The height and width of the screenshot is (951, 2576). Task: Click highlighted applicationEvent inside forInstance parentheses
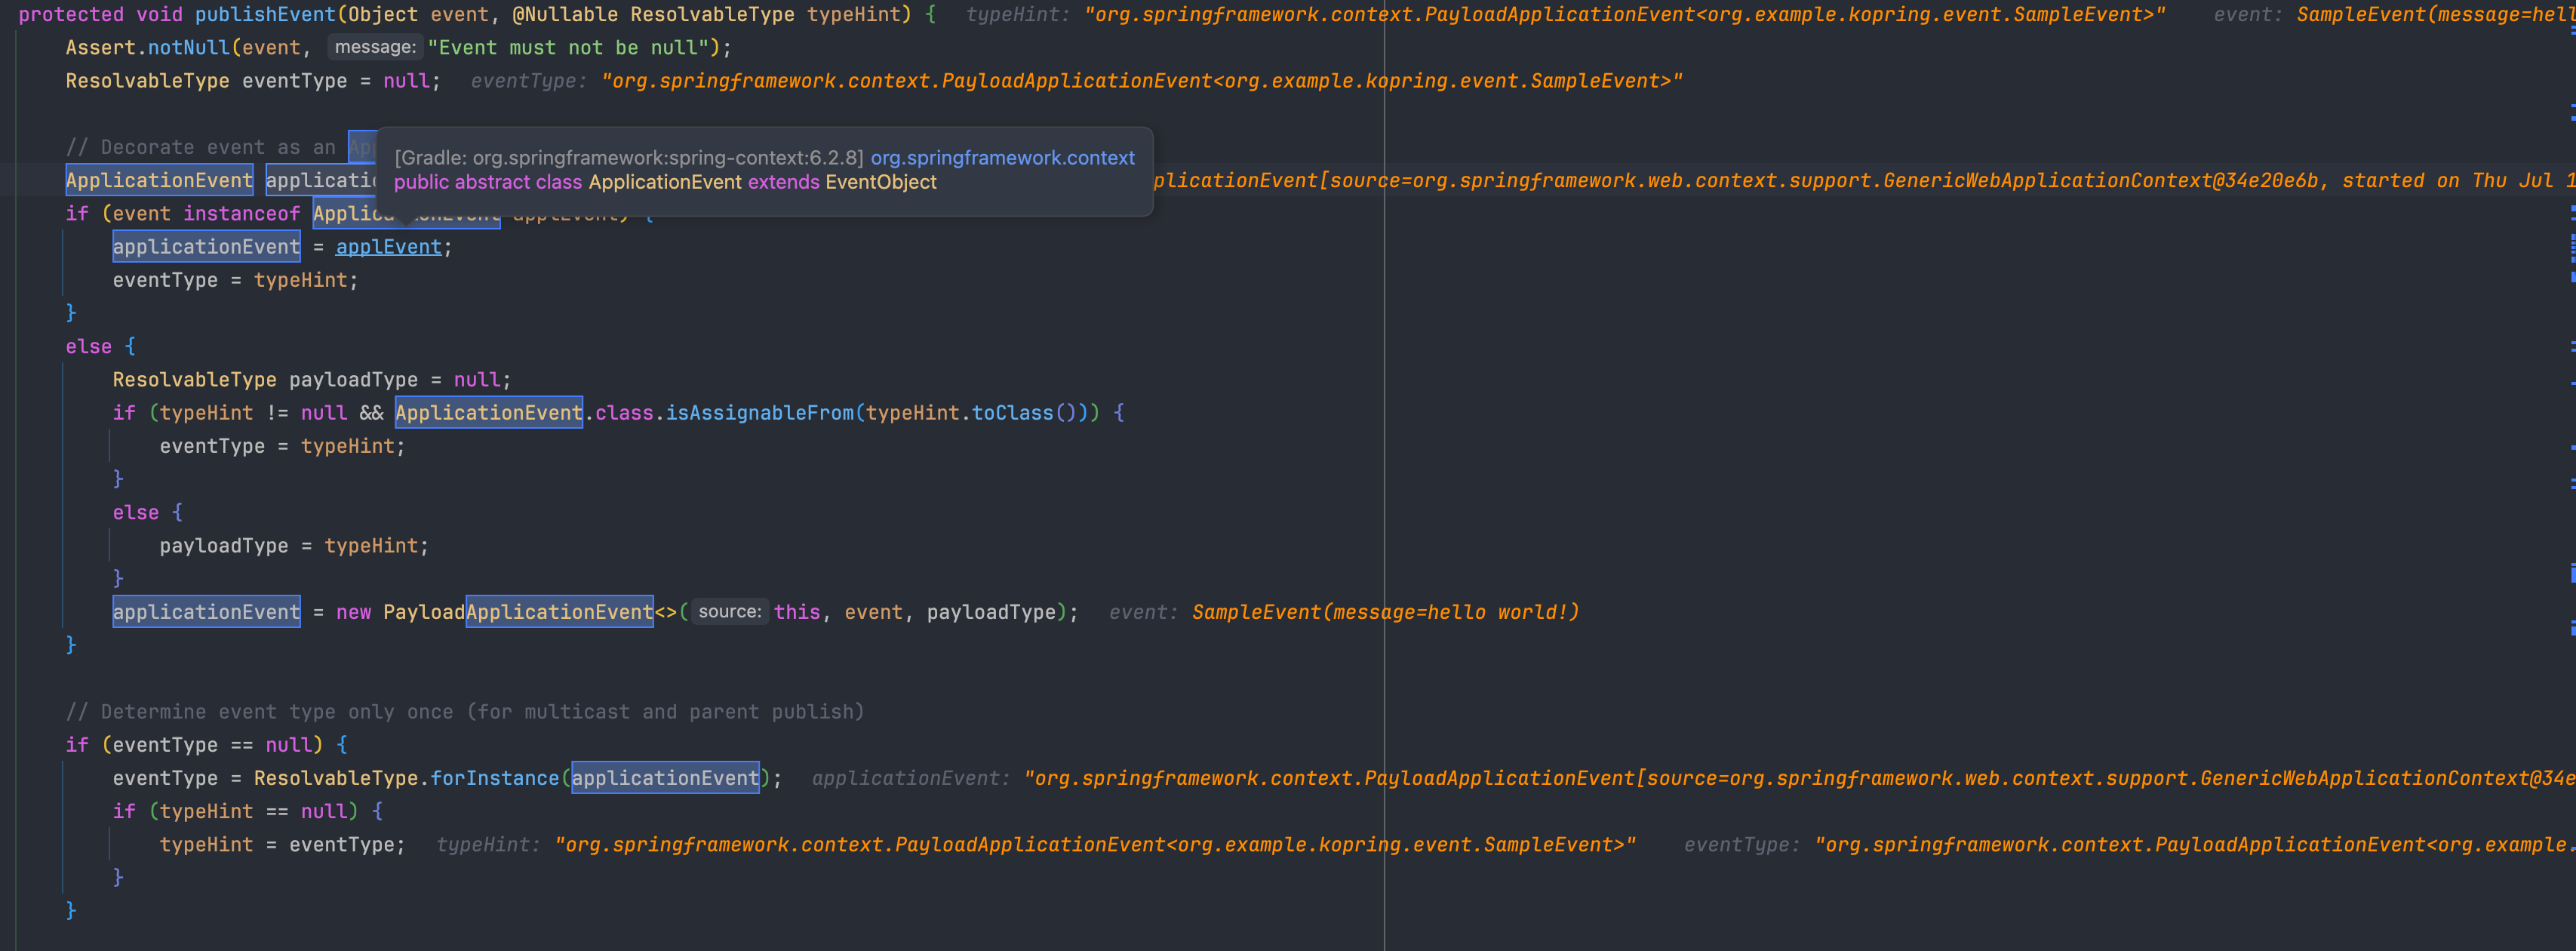pos(665,778)
